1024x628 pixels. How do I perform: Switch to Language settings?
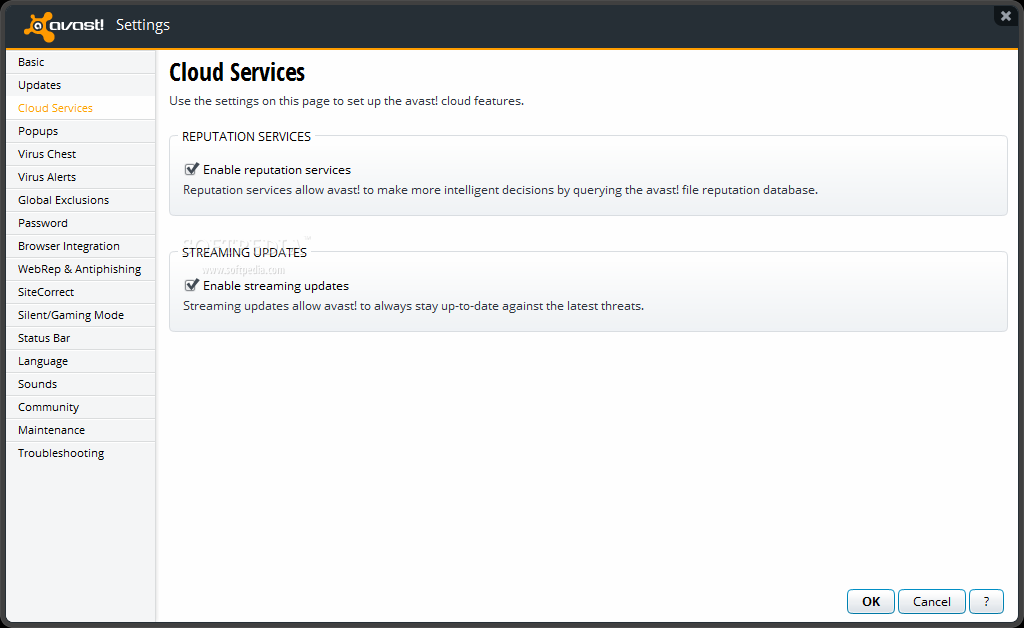coord(81,361)
